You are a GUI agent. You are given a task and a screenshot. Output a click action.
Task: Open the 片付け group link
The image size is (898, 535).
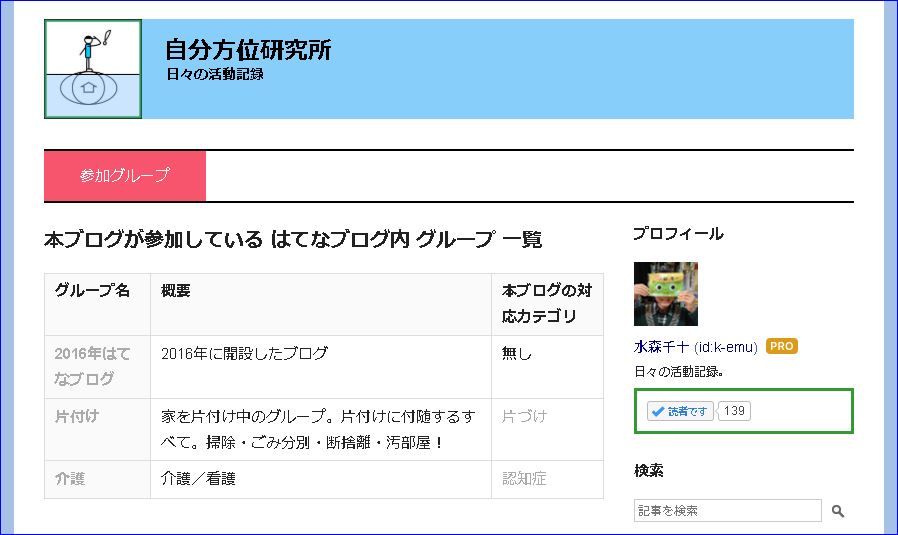pyautogui.click(x=77, y=416)
